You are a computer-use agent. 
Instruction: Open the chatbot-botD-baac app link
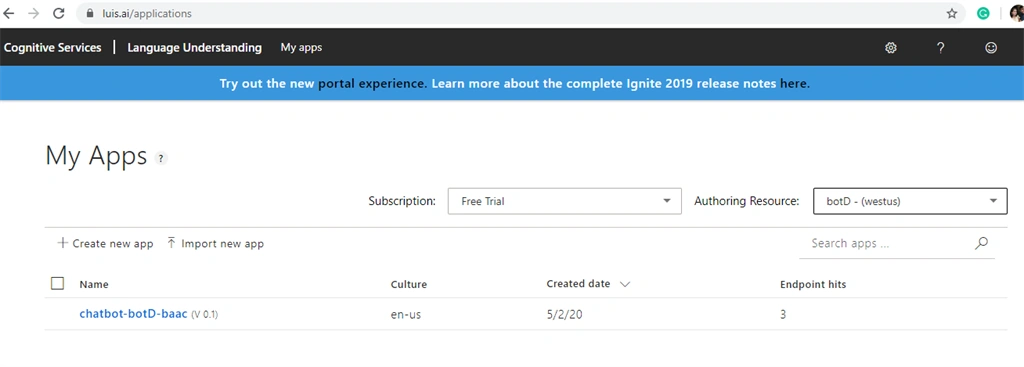133,314
